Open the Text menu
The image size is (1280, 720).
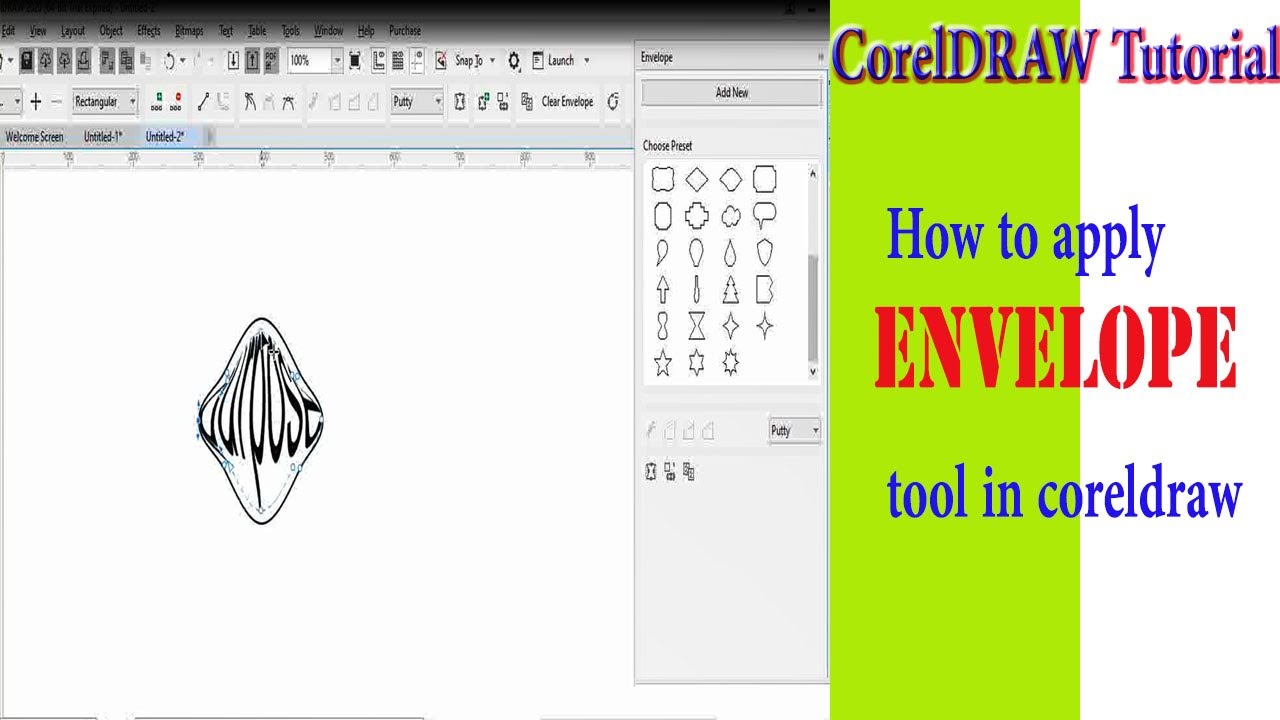[x=226, y=31]
